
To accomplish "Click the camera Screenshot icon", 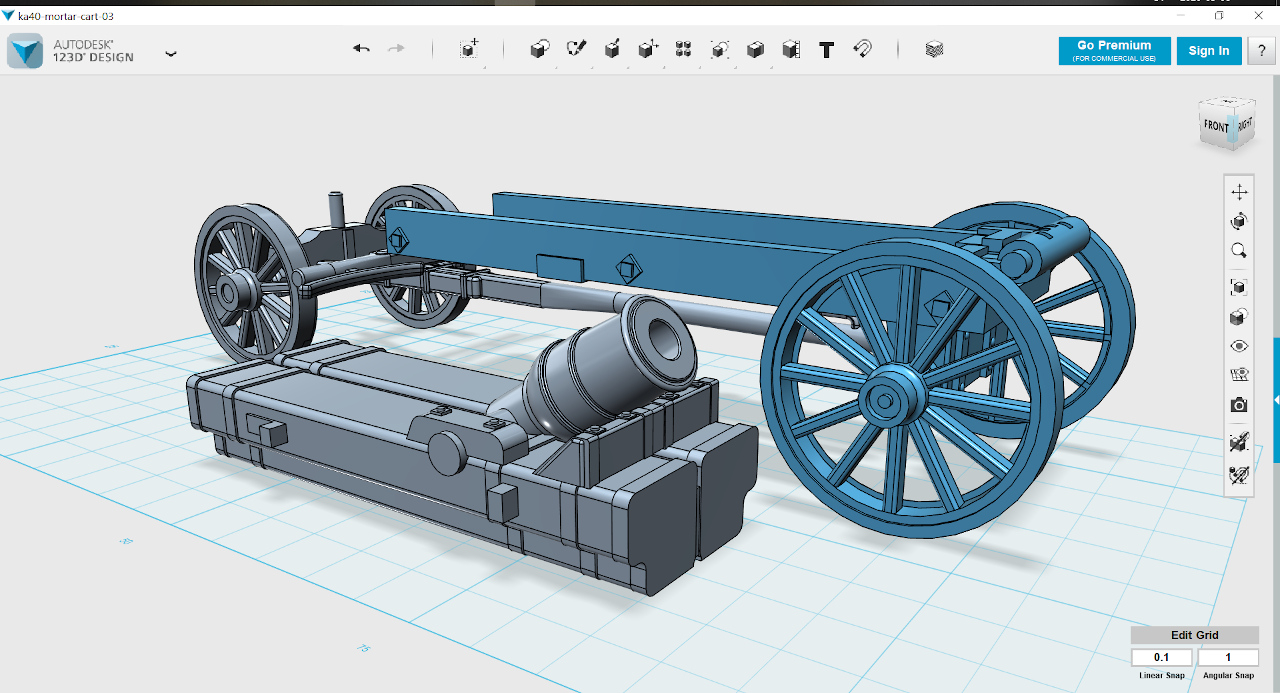I will click(1239, 405).
